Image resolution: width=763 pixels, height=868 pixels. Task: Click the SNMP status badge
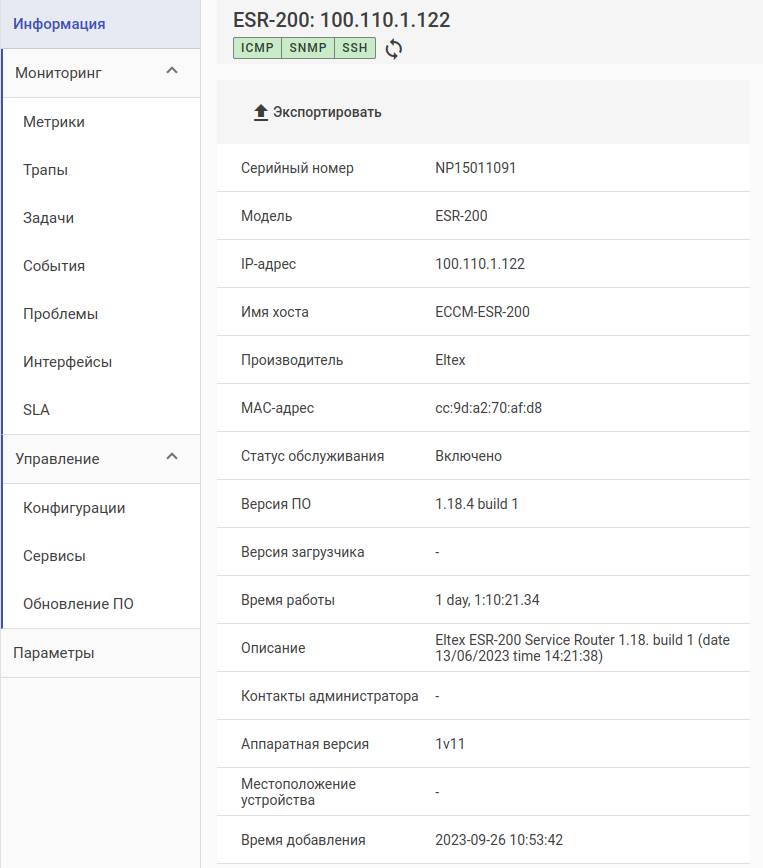tap(307, 48)
